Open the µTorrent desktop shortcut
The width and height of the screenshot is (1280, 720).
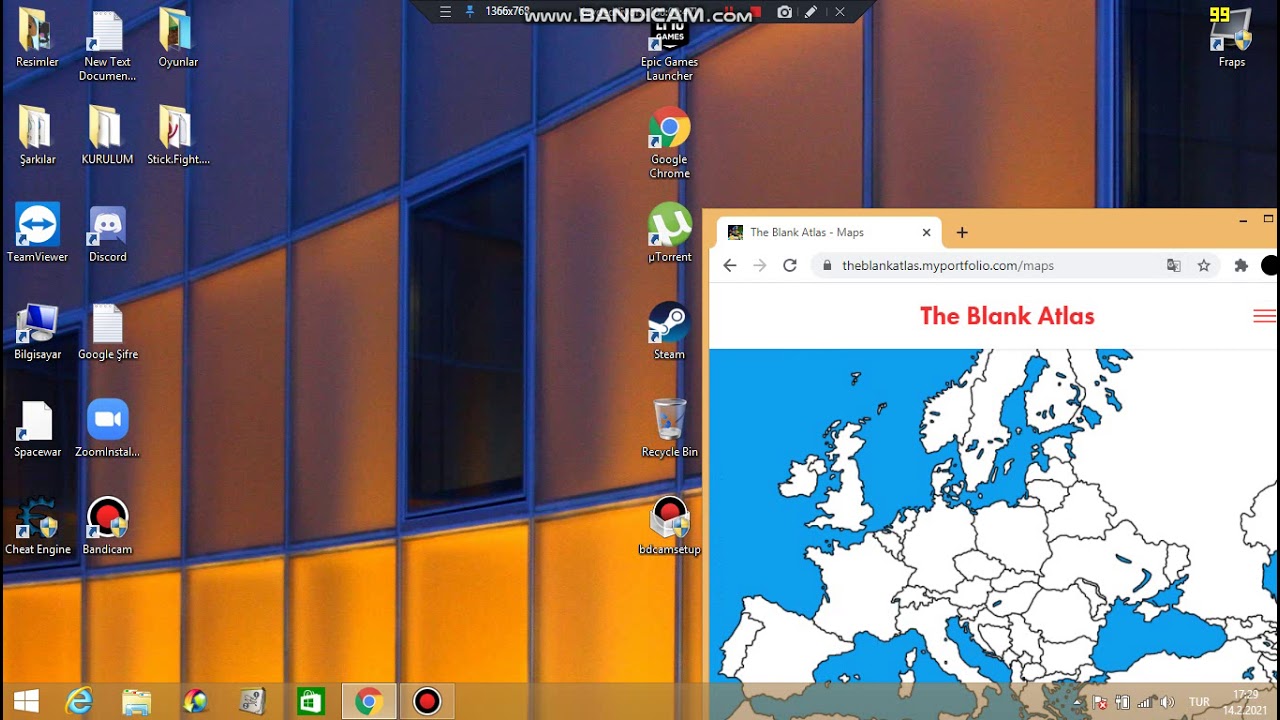[669, 232]
